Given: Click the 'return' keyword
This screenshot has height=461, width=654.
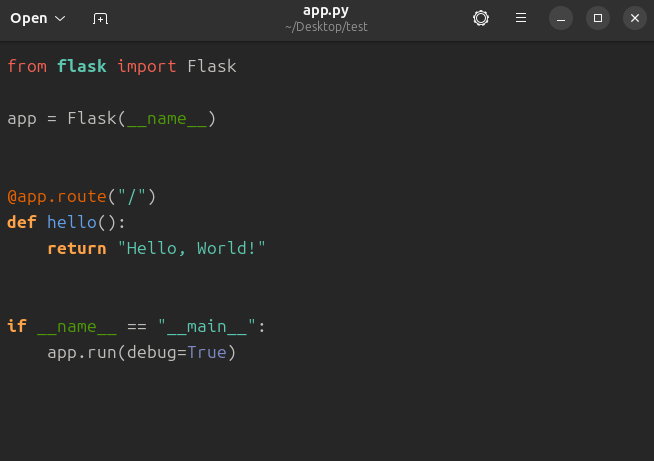Looking at the screenshot, I should tap(77, 249).
